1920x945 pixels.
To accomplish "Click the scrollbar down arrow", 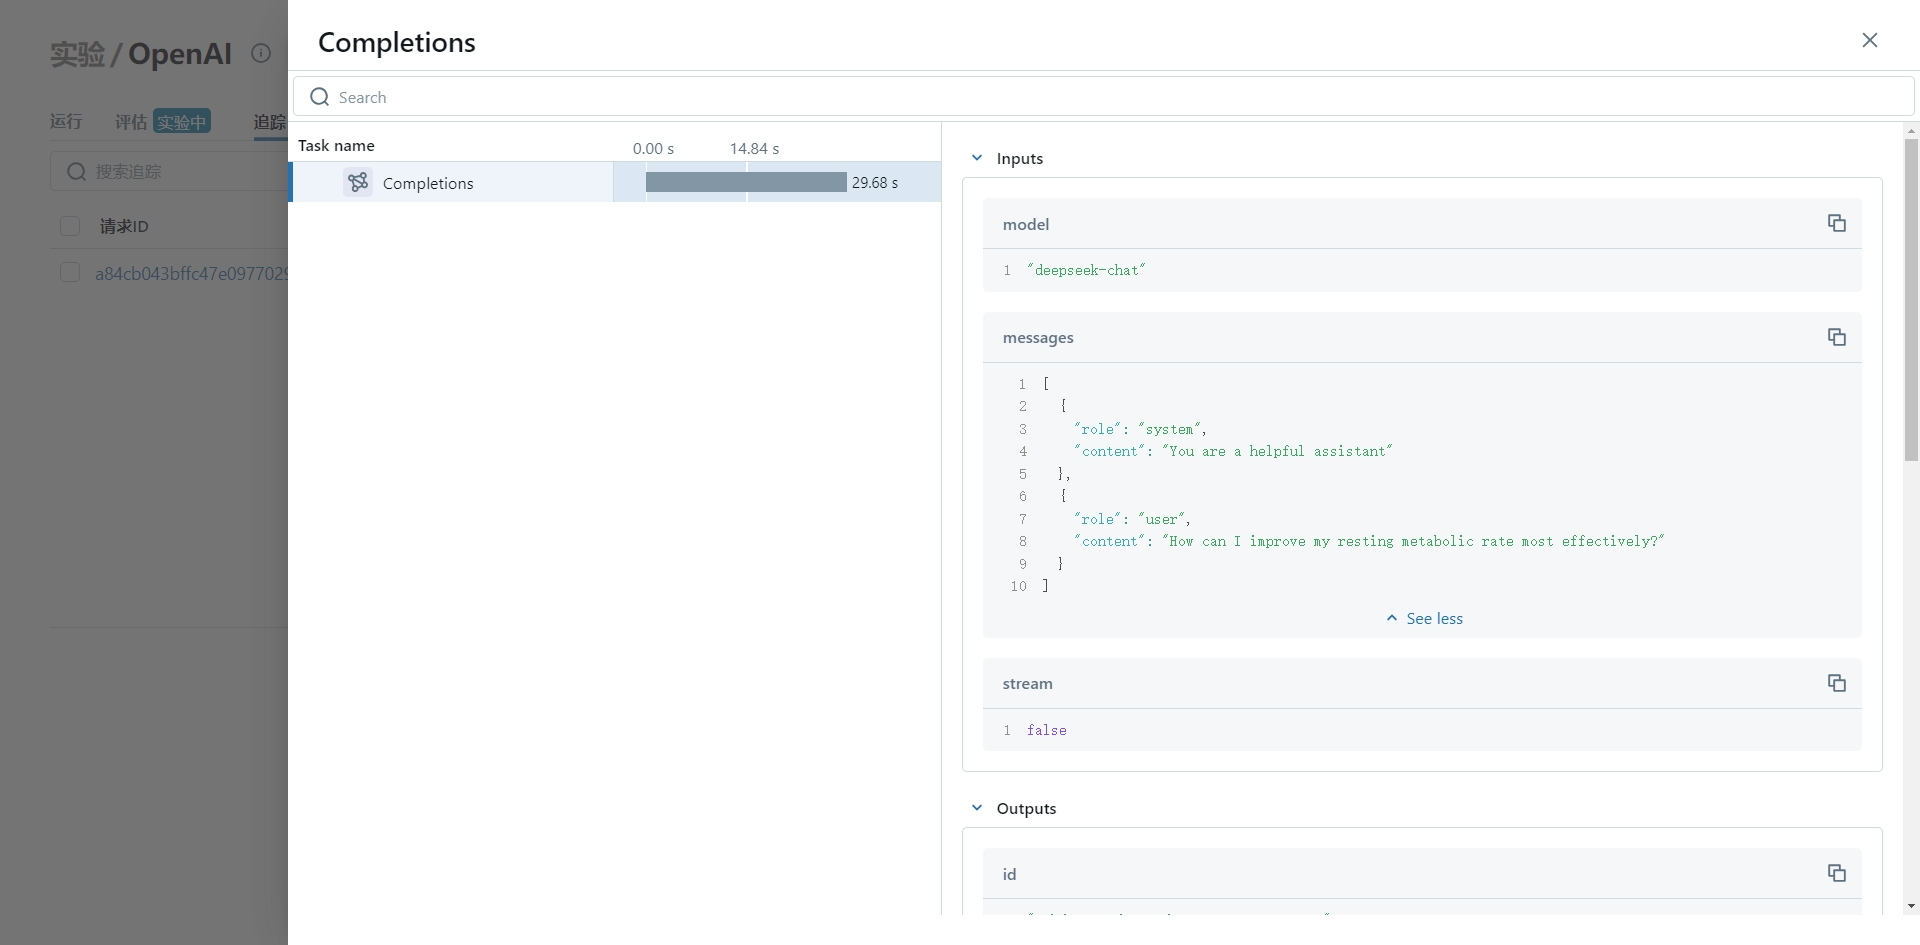I will [x=1911, y=906].
